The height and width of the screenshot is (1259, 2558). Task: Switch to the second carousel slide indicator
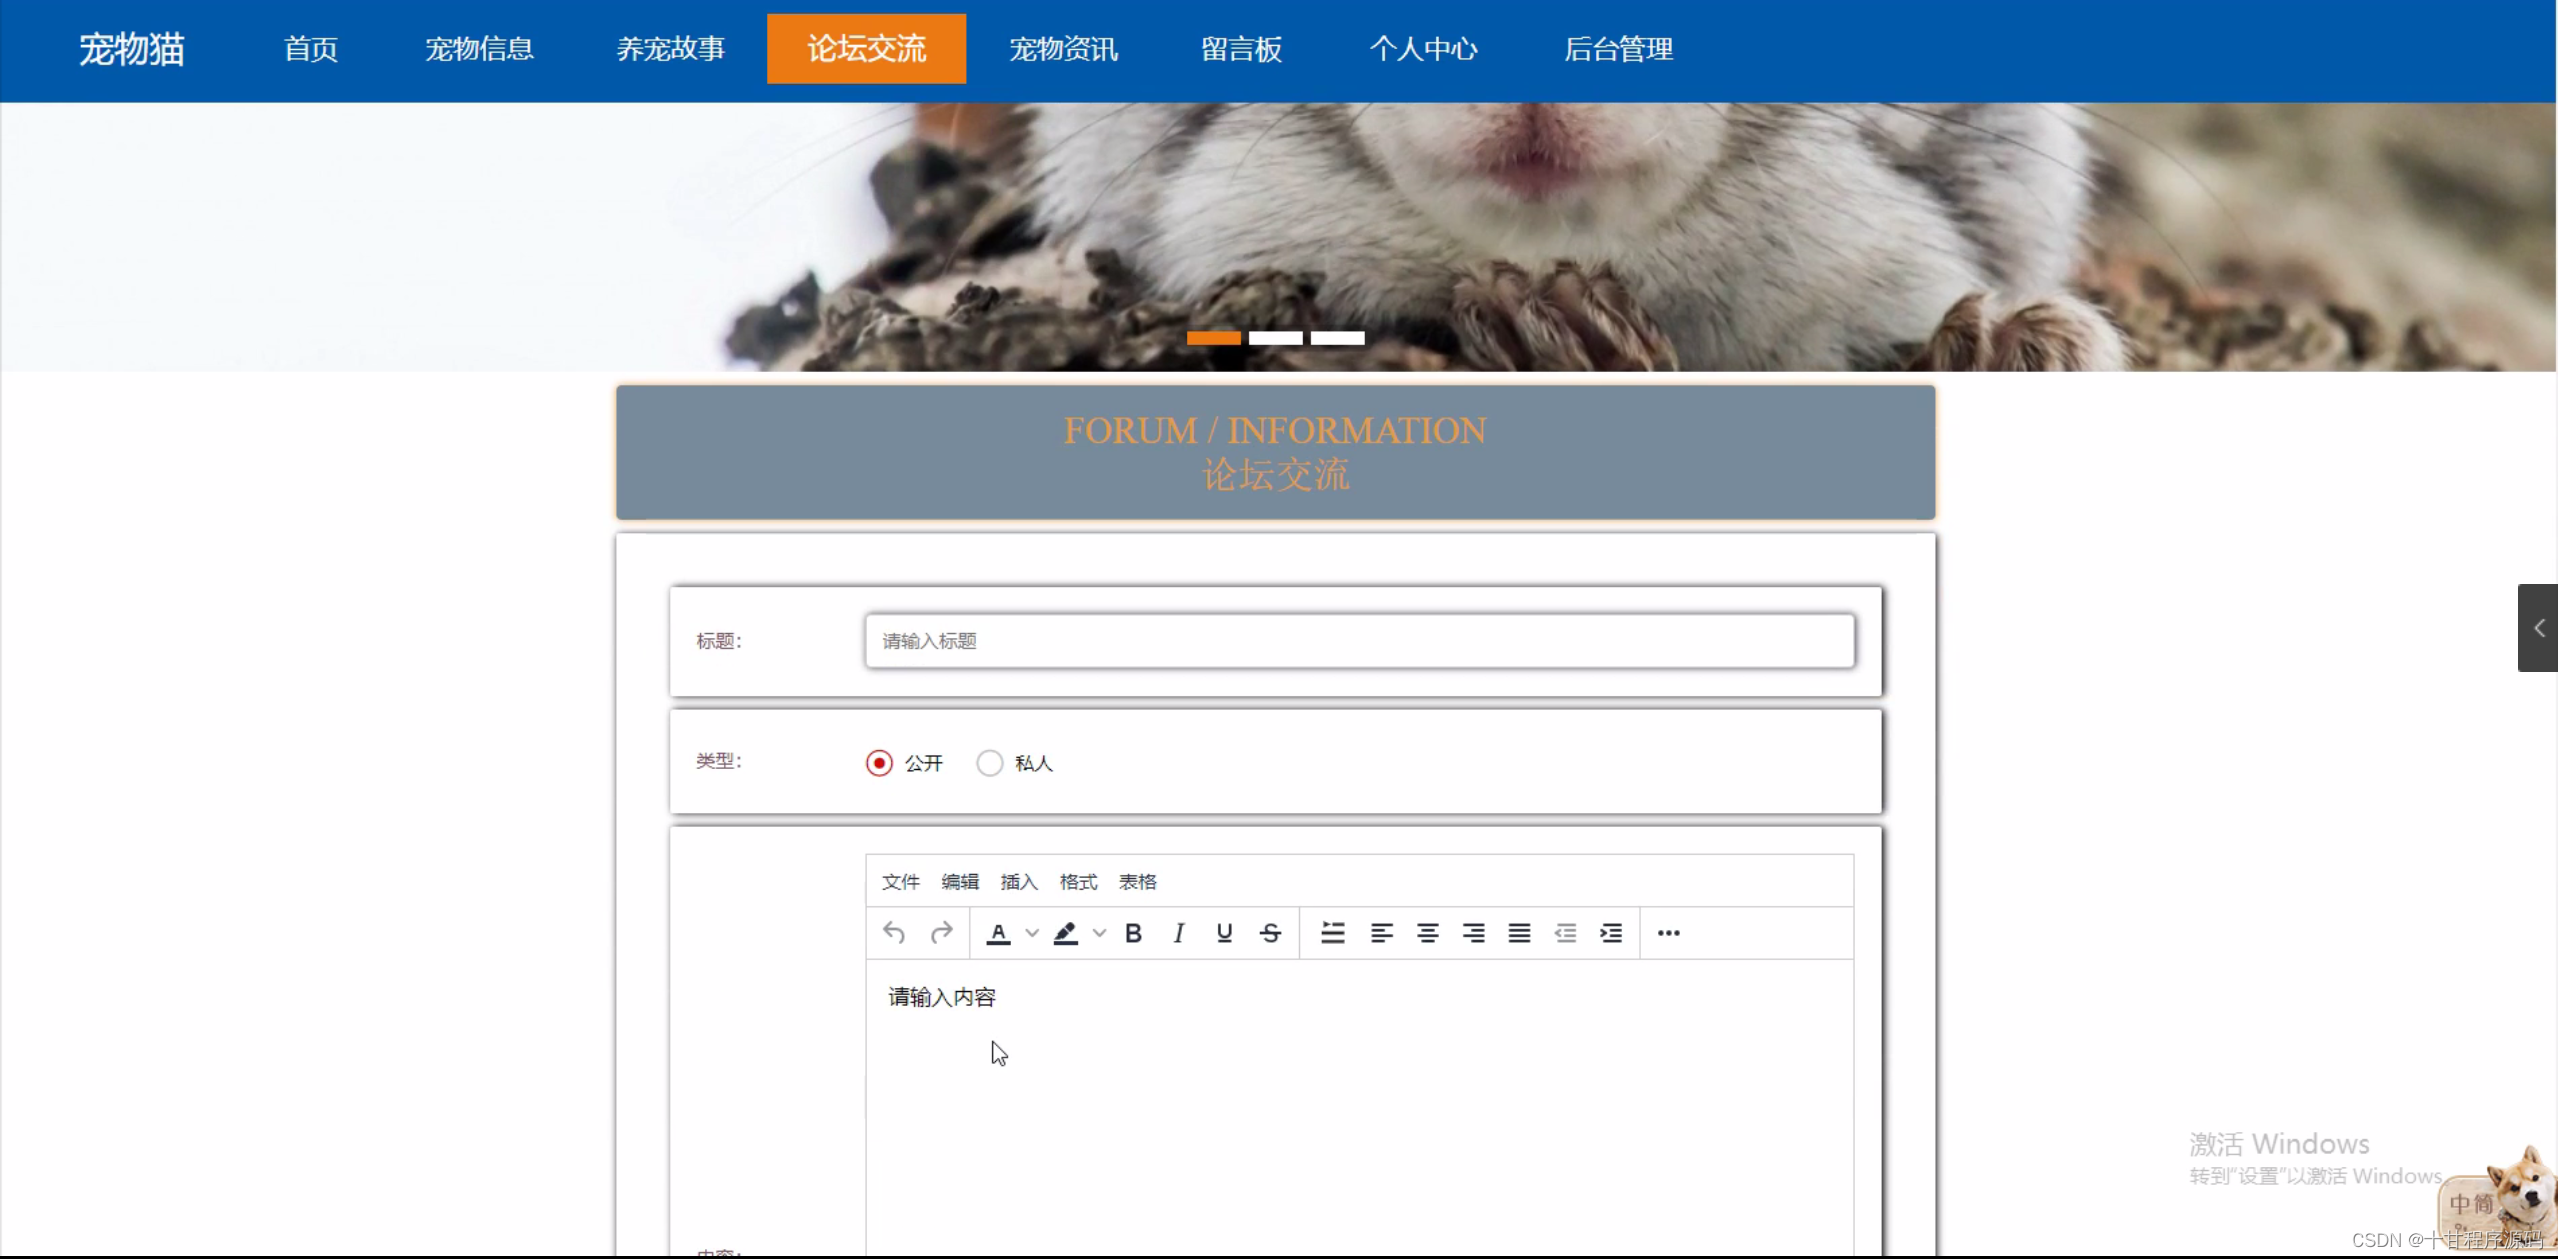(x=1275, y=338)
